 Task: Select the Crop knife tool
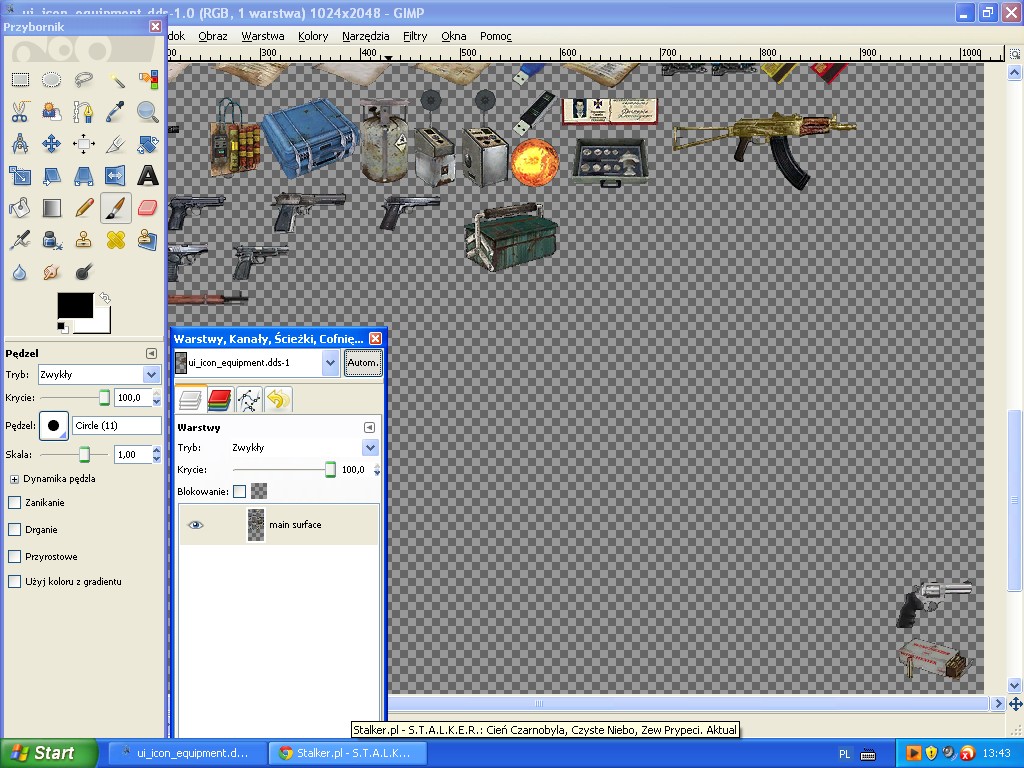(116, 144)
